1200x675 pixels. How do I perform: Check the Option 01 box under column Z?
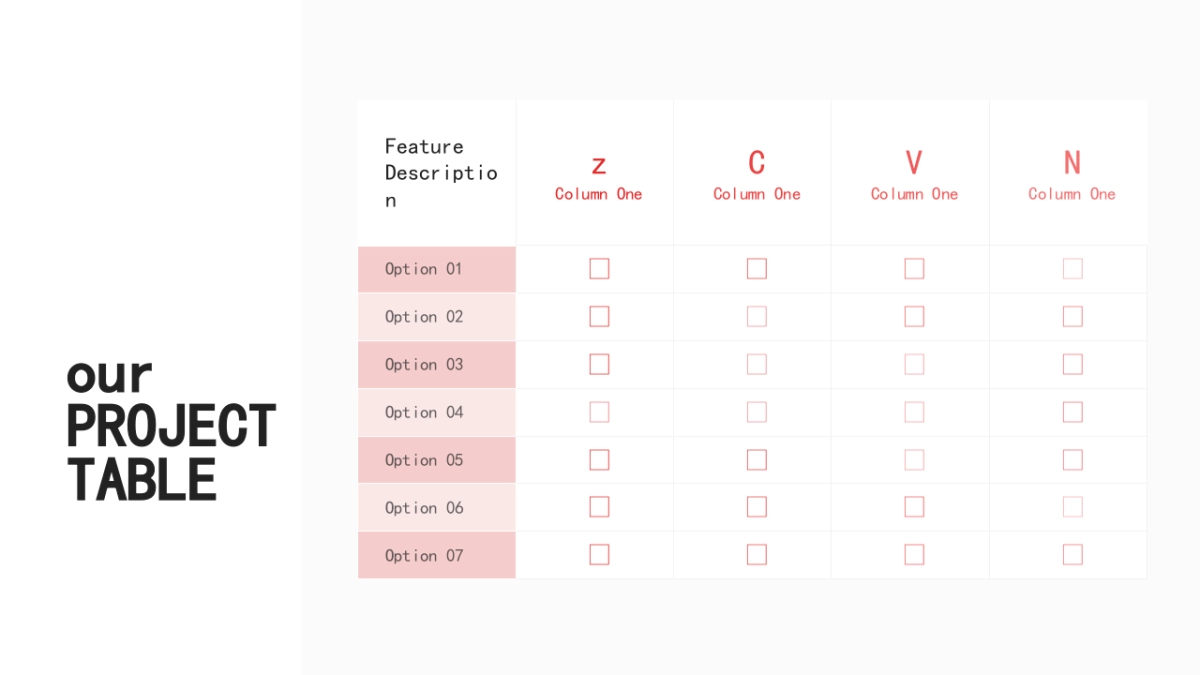pyautogui.click(x=599, y=268)
